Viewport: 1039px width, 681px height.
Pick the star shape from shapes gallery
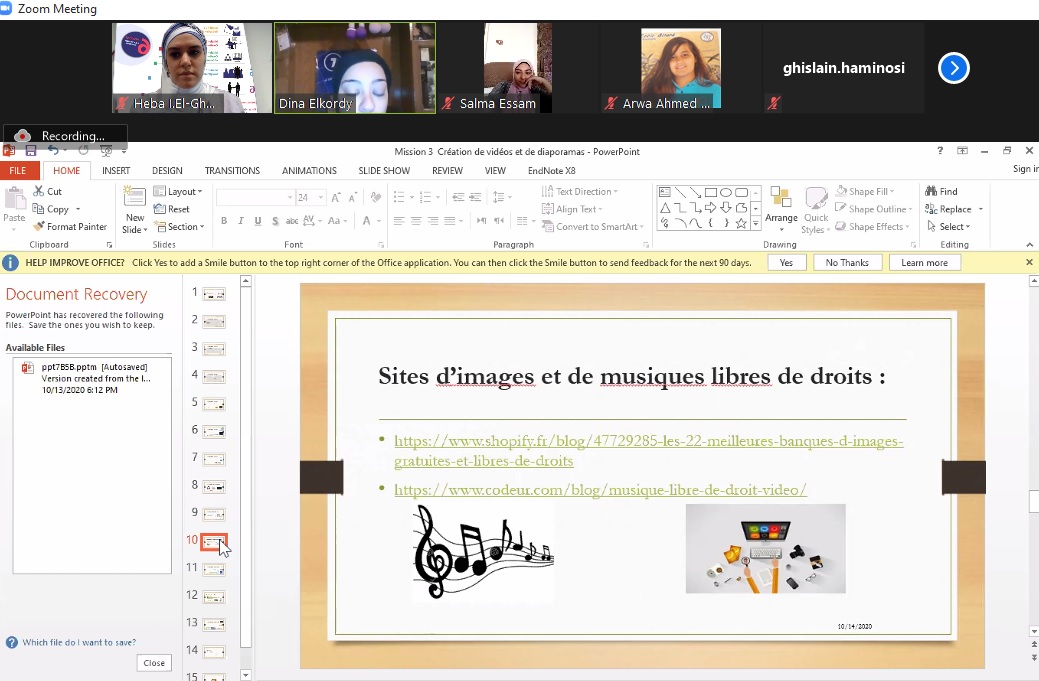741,224
